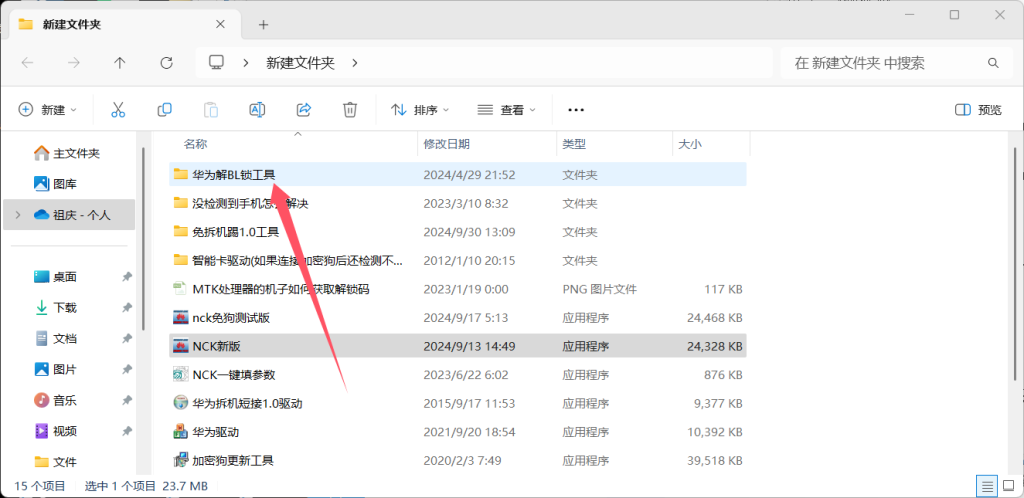Open 图库 in the sidebar
This screenshot has height=498, width=1024.
[x=55, y=184]
